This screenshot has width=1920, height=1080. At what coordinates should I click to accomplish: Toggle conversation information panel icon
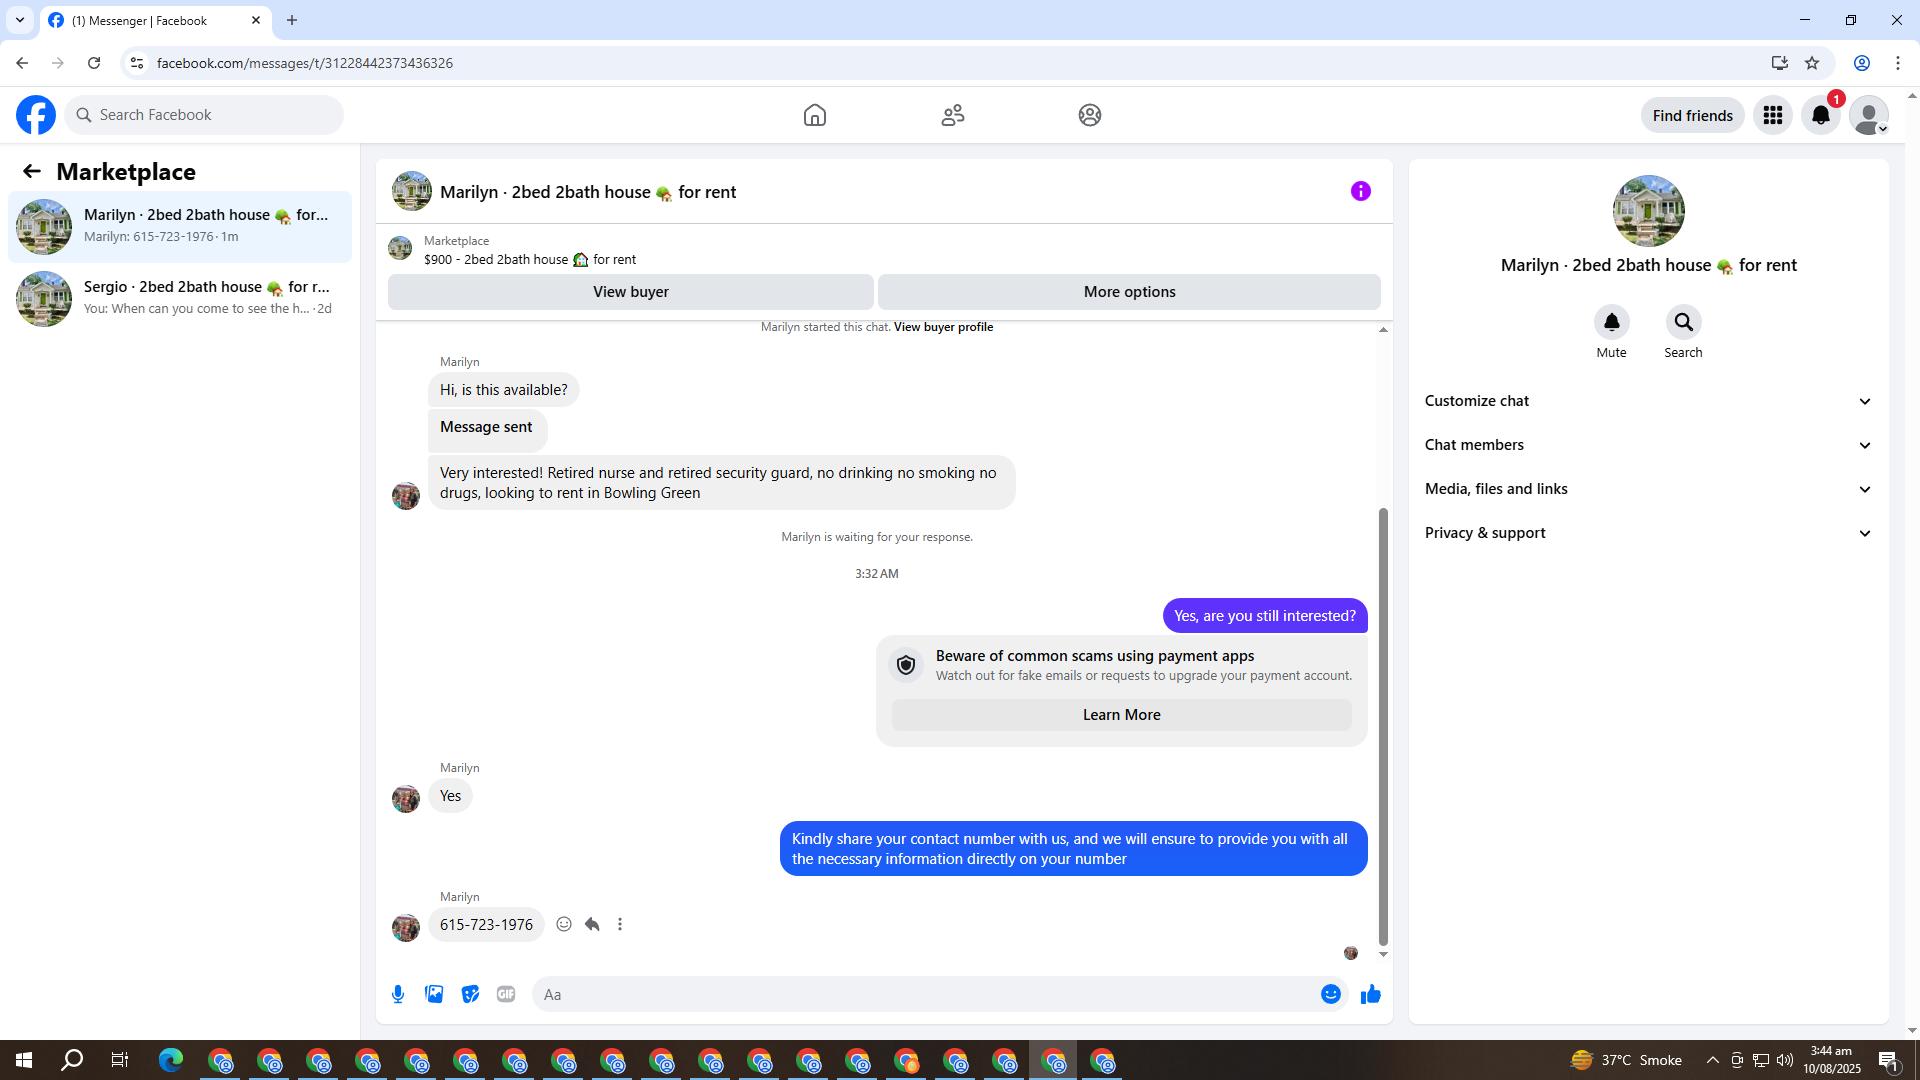point(1360,191)
